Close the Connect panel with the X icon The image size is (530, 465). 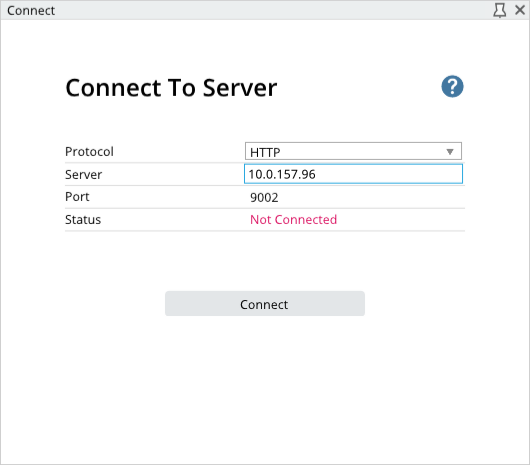coord(520,10)
